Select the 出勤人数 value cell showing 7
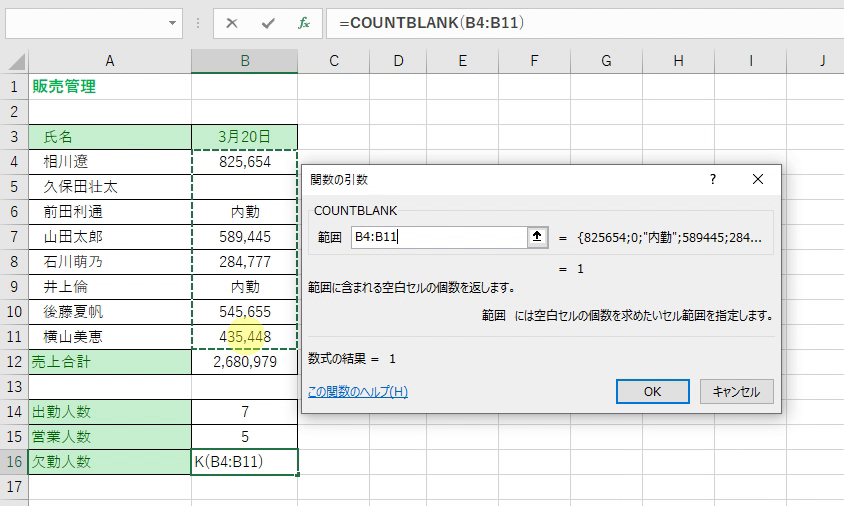This screenshot has height=506, width=844. pyautogui.click(x=245, y=411)
